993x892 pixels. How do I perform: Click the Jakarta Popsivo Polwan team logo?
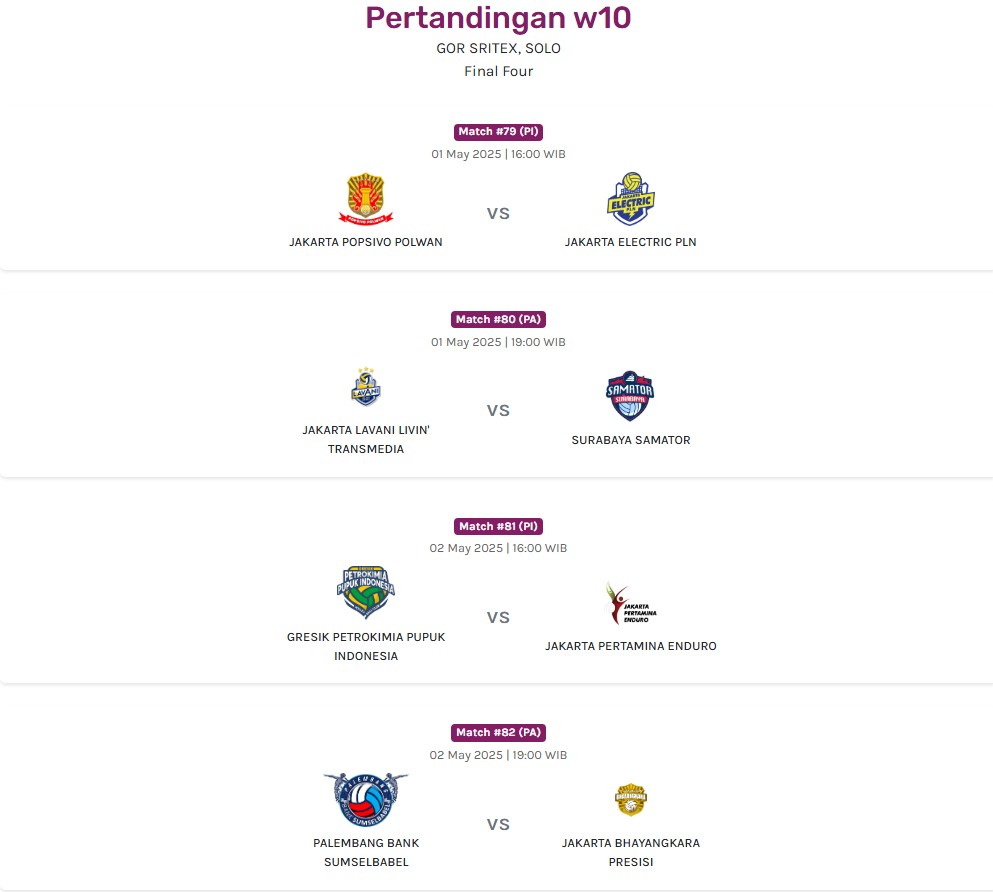366,199
